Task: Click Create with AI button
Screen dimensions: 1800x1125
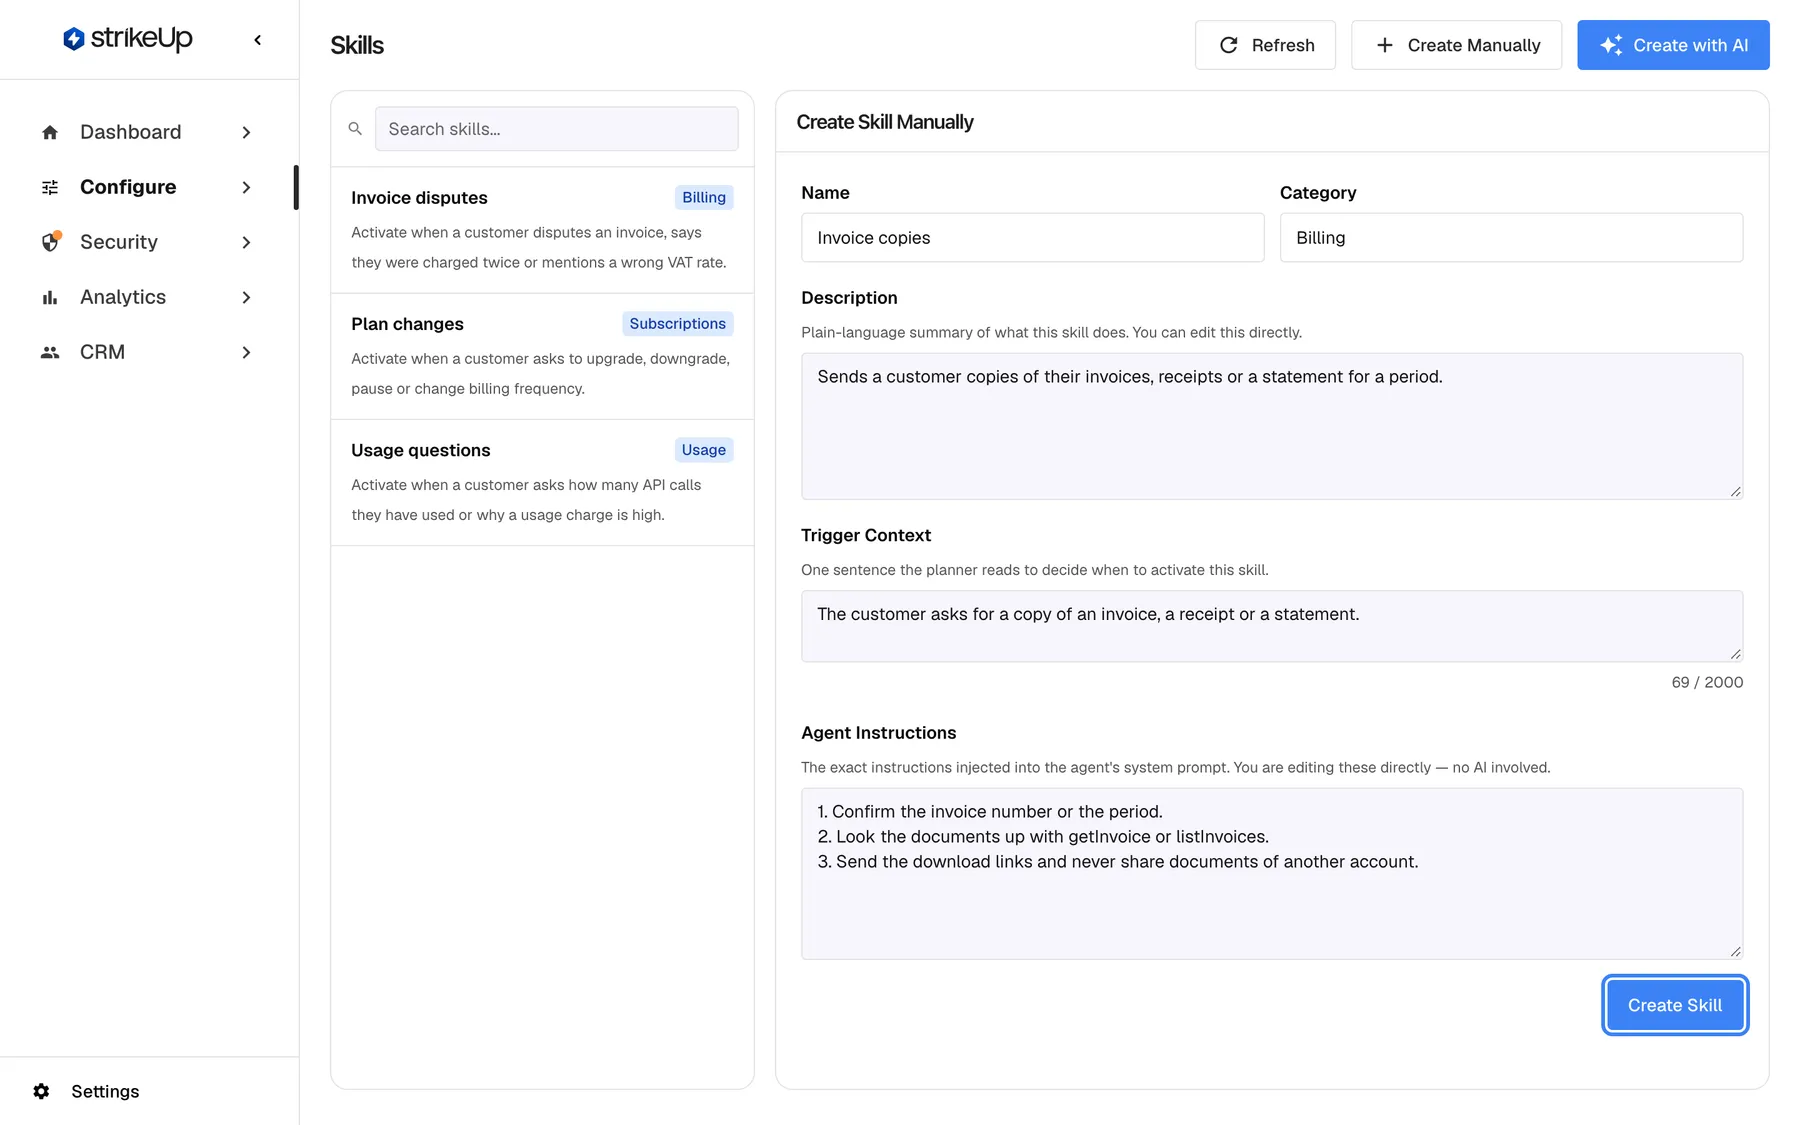Action: coord(1673,45)
